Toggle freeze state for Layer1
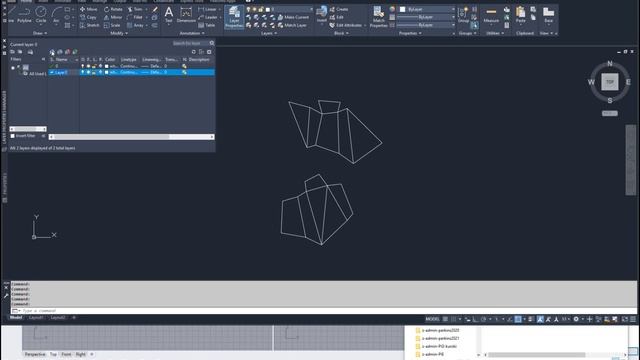640x360 pixels. coord(89,72)
